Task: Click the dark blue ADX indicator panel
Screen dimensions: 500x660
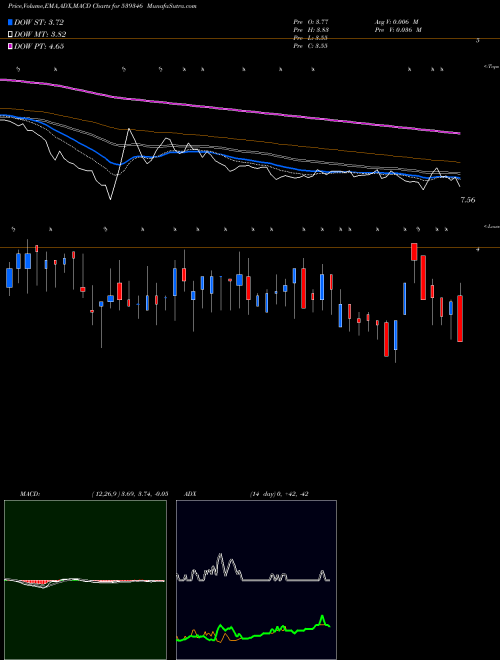Action: pyautogui.click(x=257, y=580)
